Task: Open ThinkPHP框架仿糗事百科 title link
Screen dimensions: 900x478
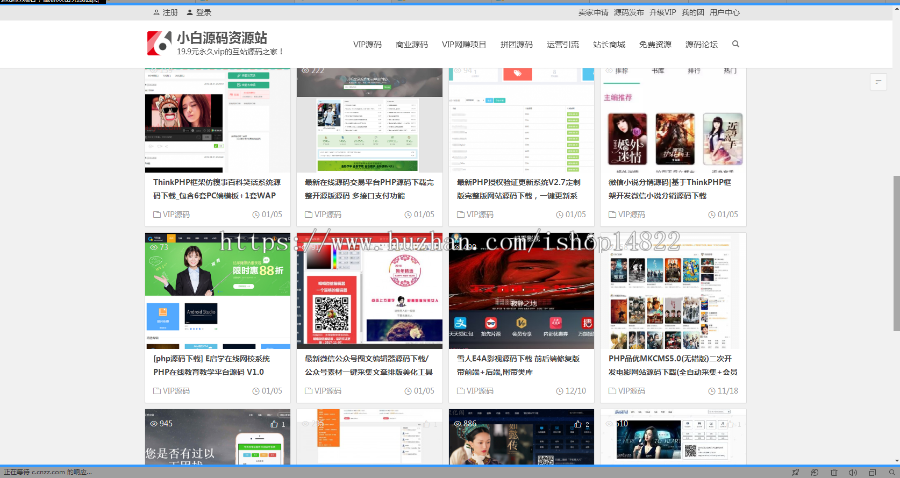Action: pos(217,189)
